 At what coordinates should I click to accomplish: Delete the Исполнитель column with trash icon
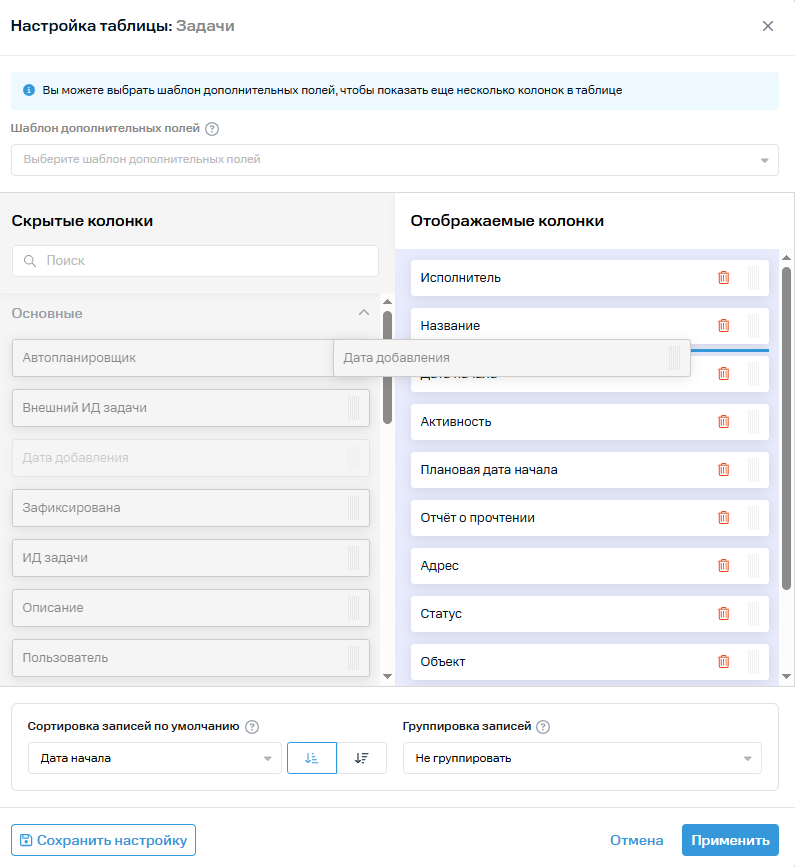724,278
